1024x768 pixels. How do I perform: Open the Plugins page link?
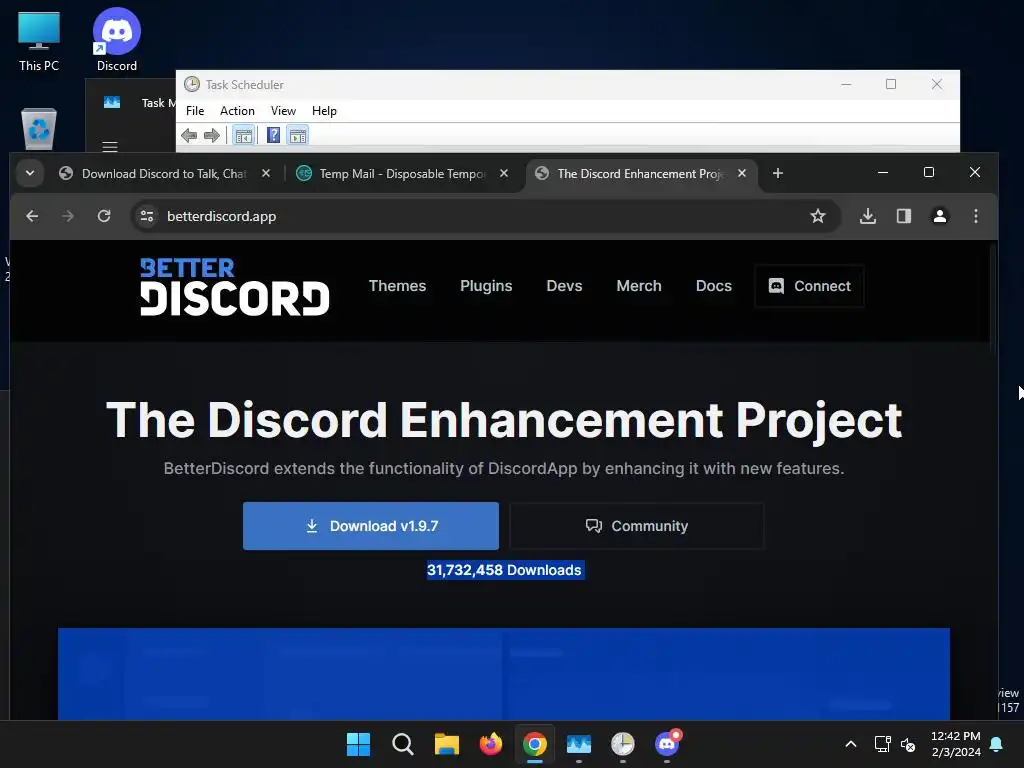click(x=486, y=286)
